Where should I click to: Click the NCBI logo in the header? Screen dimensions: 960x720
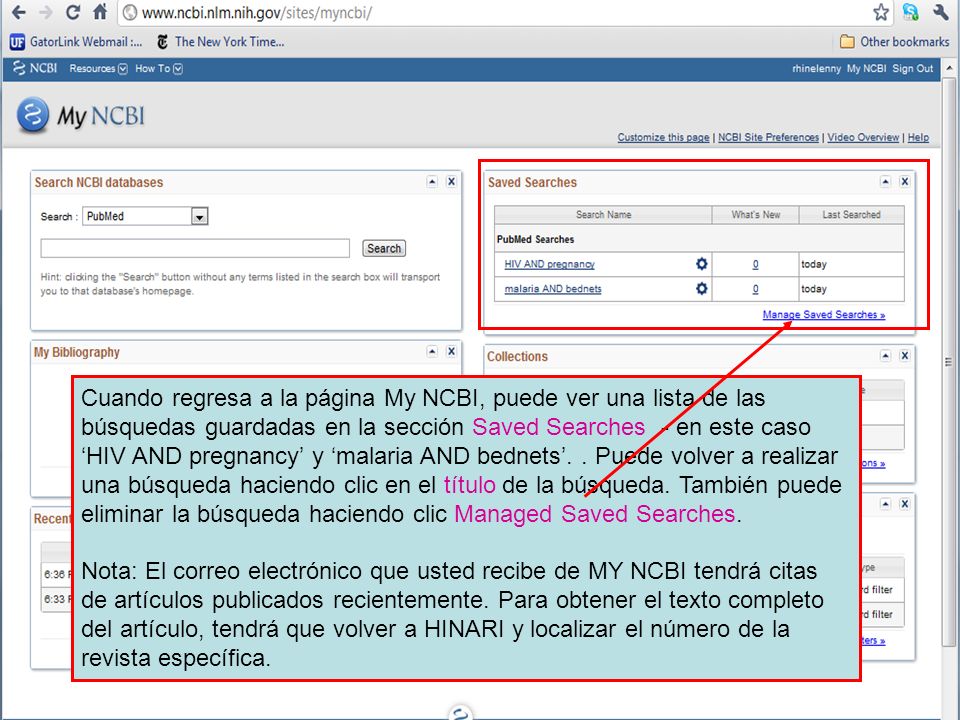coord(35,69)
